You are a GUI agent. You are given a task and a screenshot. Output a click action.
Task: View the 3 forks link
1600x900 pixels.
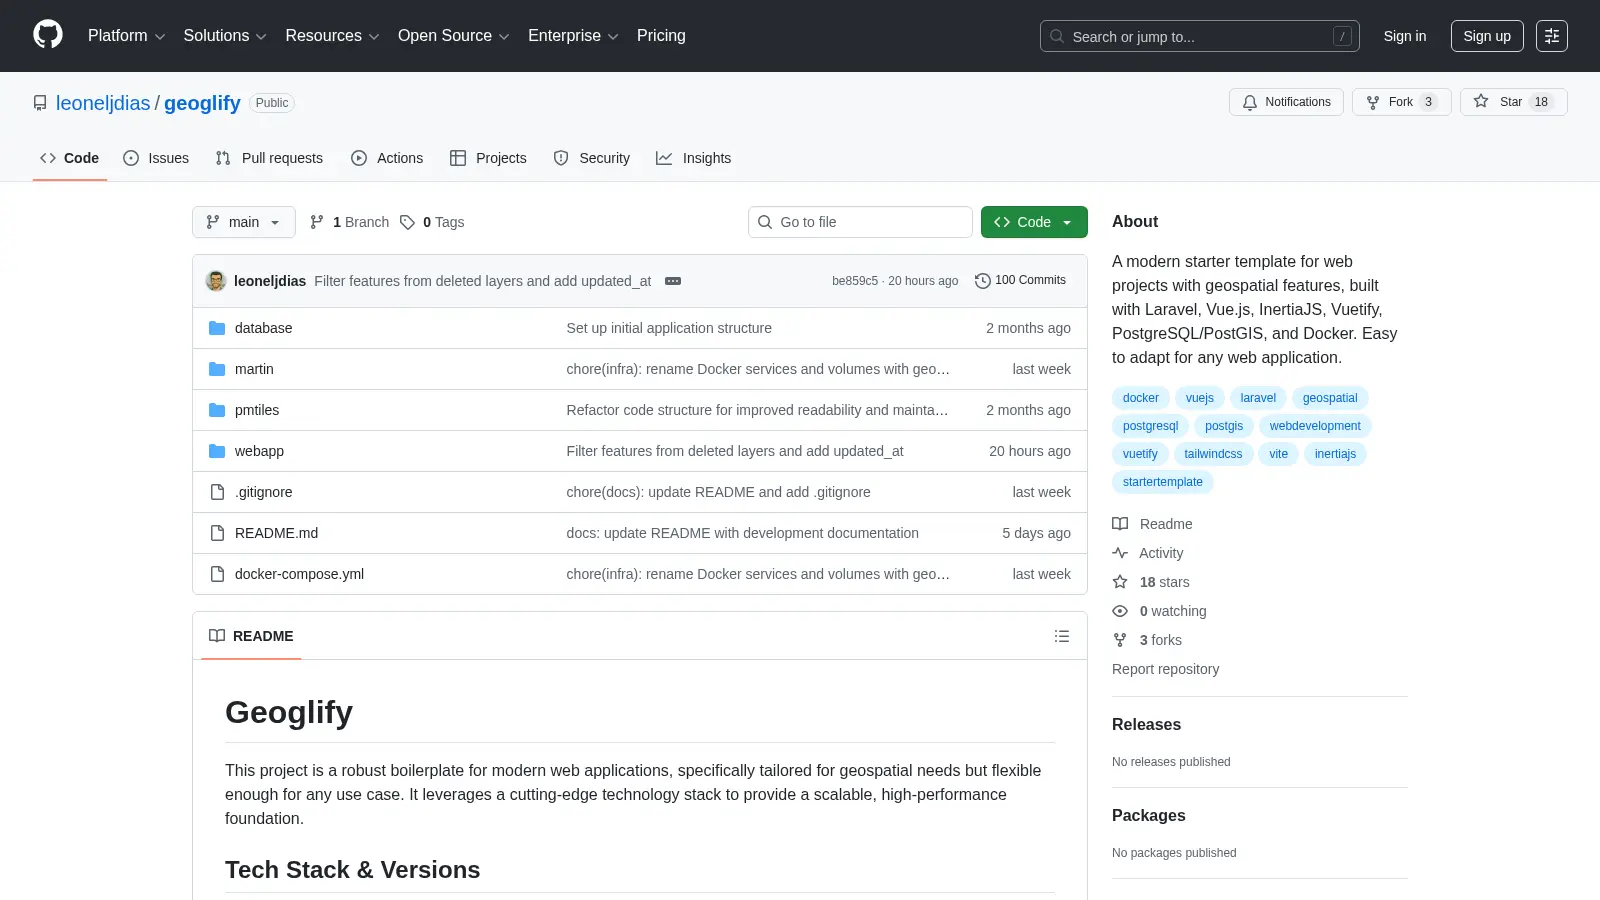pos(1147,640)
